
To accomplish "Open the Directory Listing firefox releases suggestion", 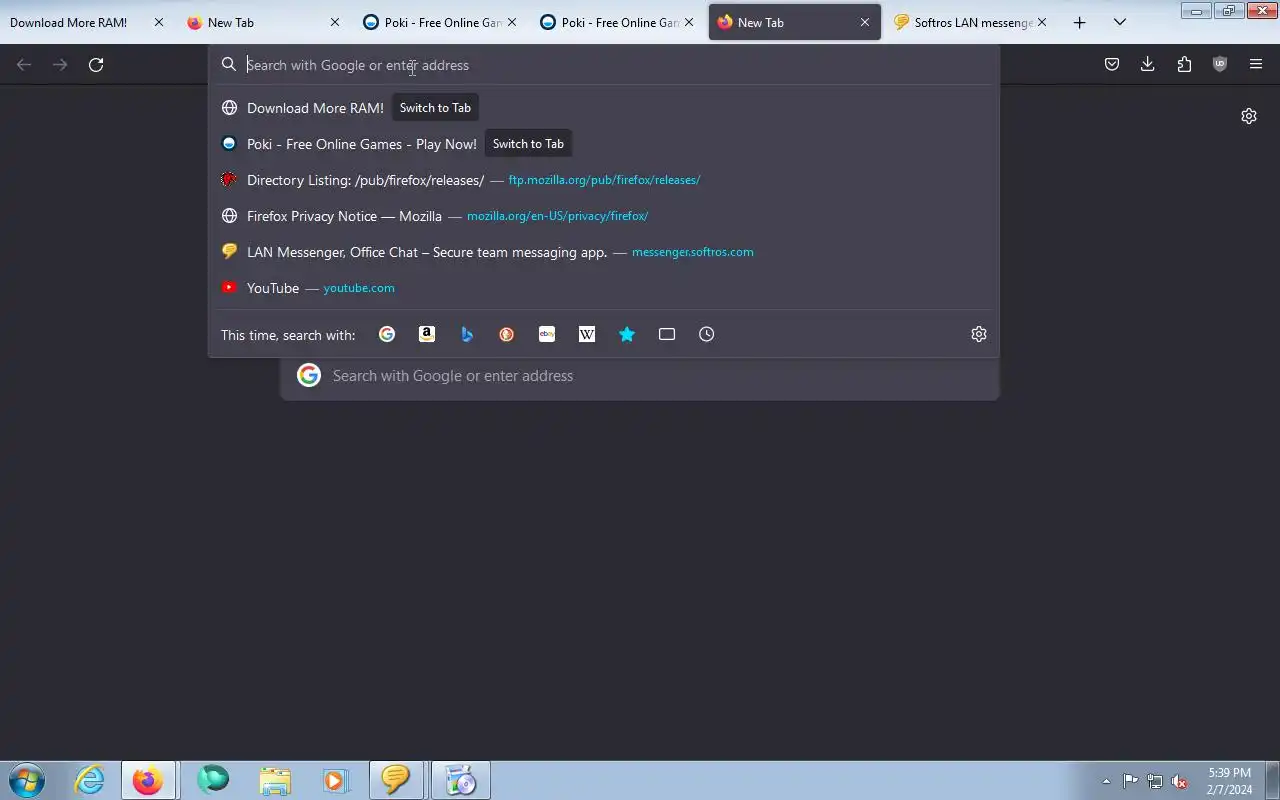I will 604,180.
